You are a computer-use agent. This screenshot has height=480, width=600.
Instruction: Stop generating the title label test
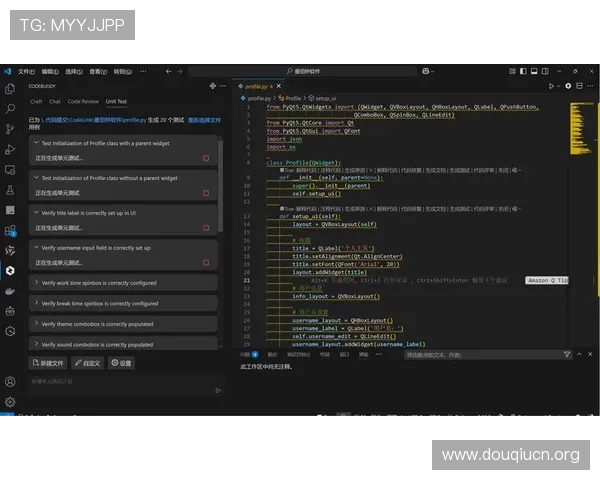coord(206,228)
